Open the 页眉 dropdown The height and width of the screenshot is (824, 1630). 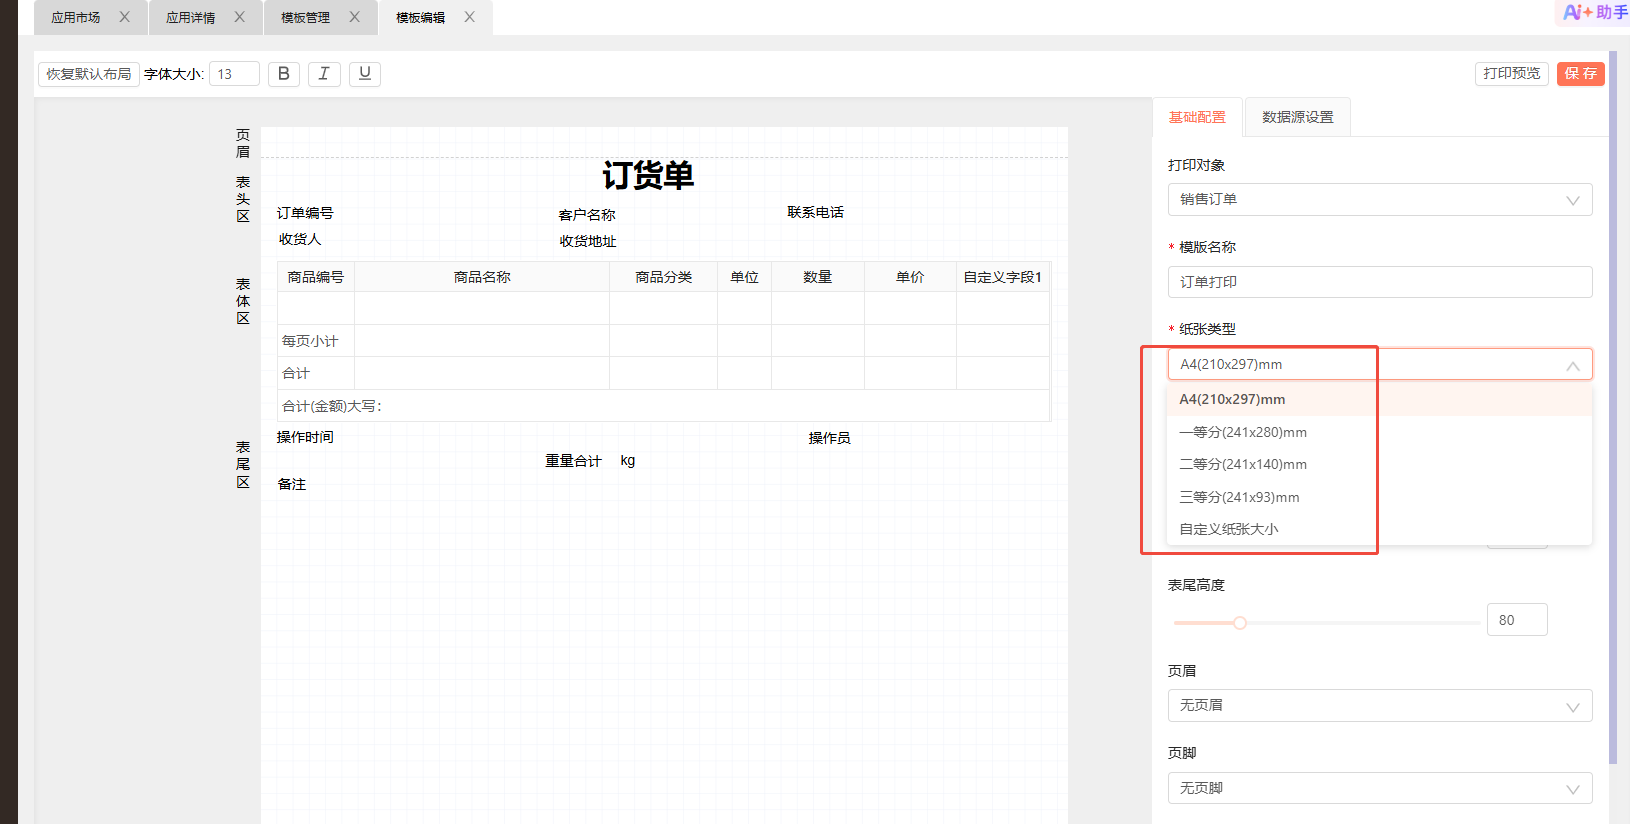(1380, 705)
